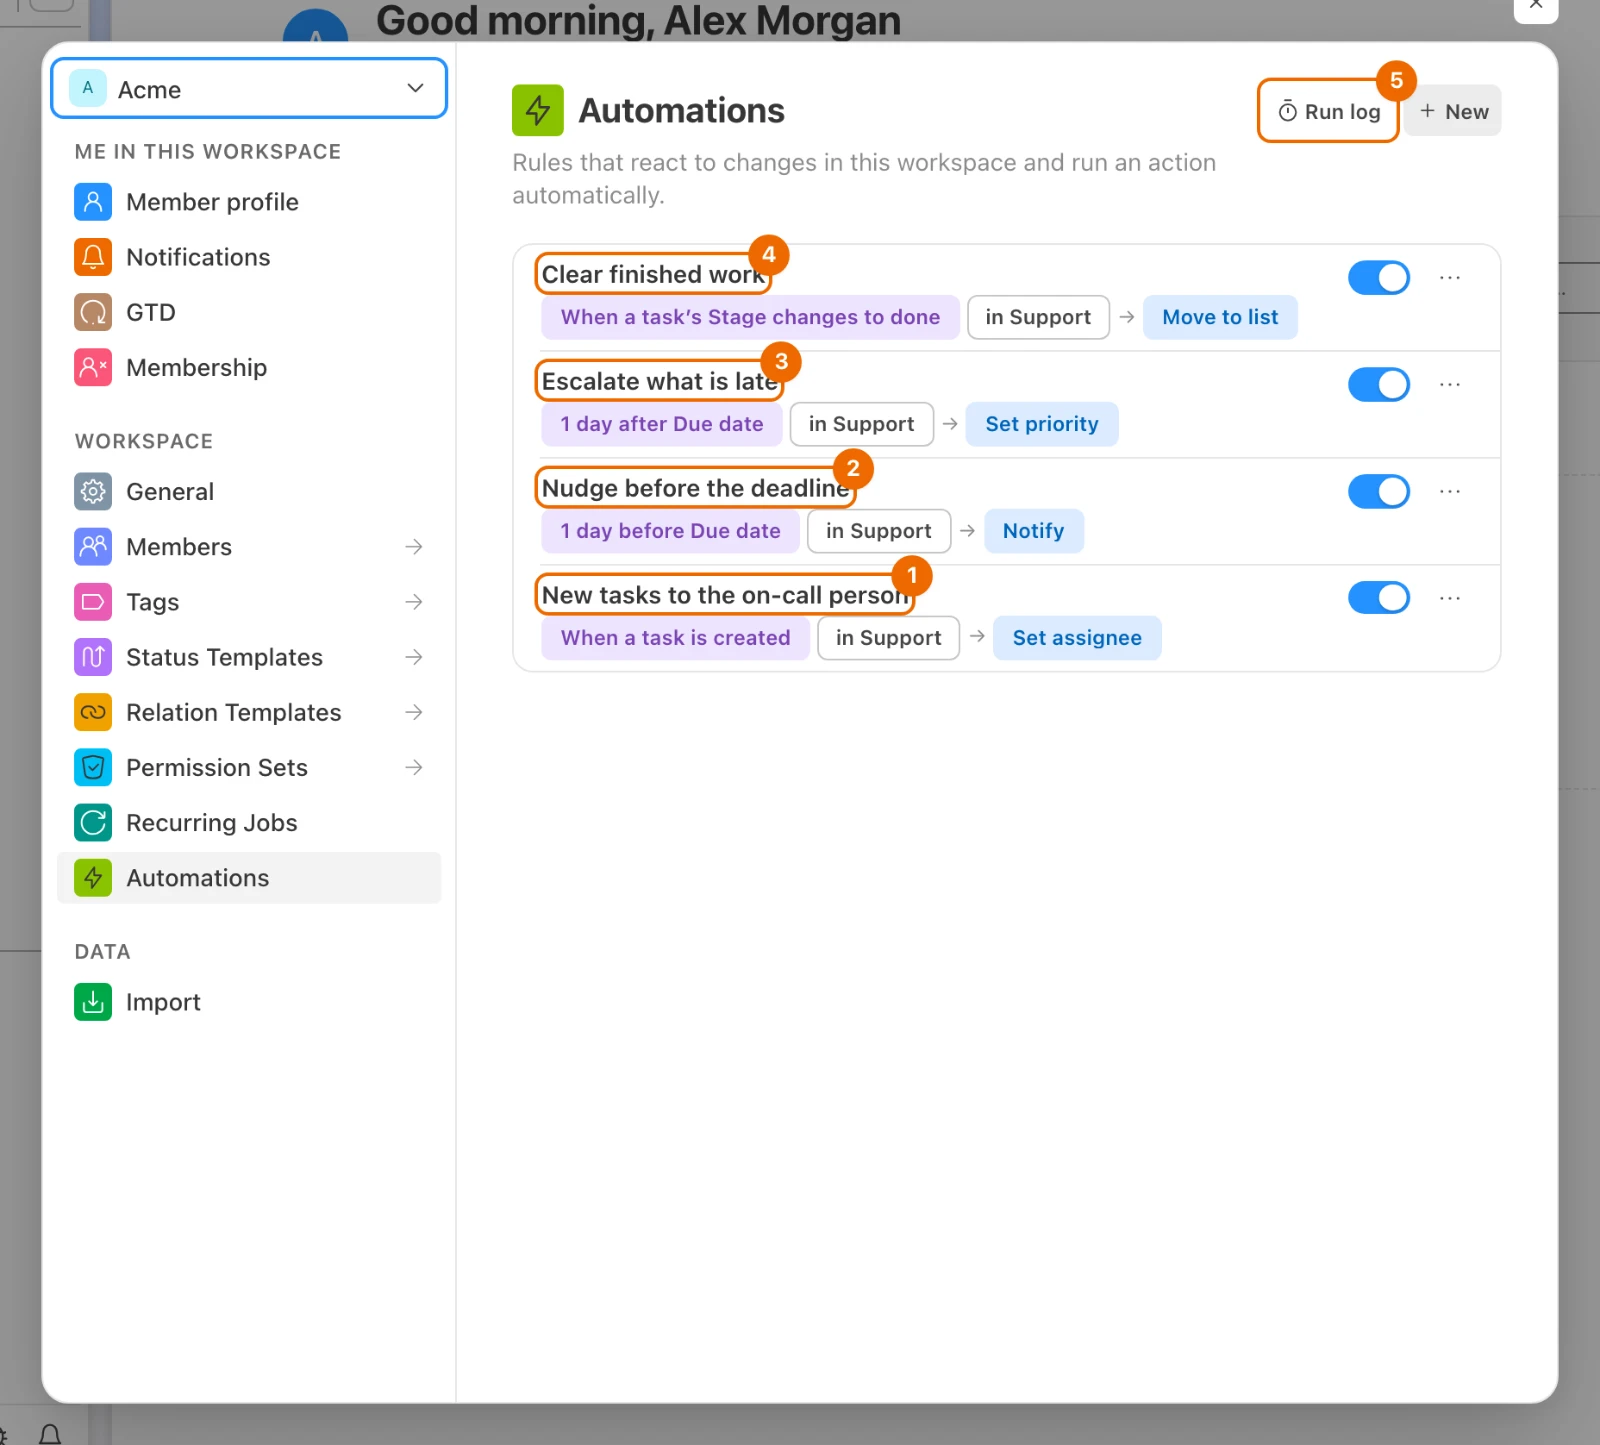Screen dimensions: 1600x1445
Task: Expand Status Templates arrow
Action: coord(414,657)
